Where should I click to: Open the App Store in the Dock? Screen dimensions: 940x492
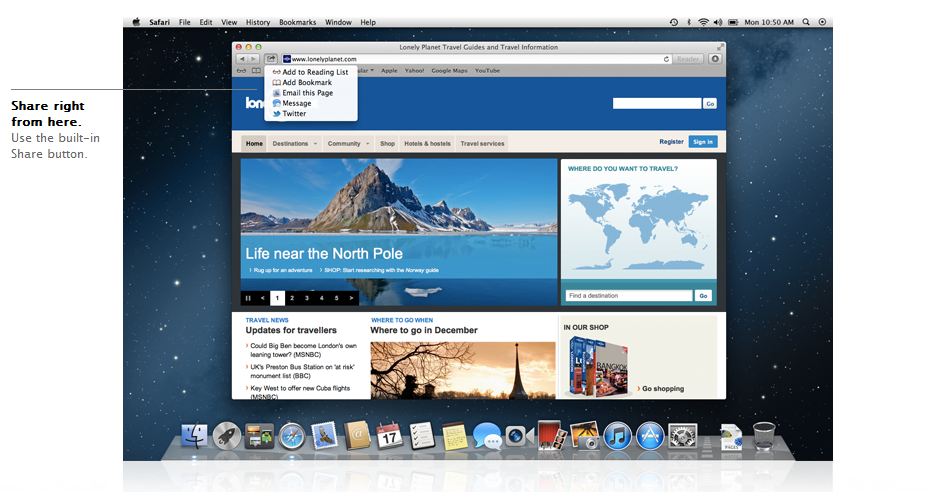click(x=650, y=436)
